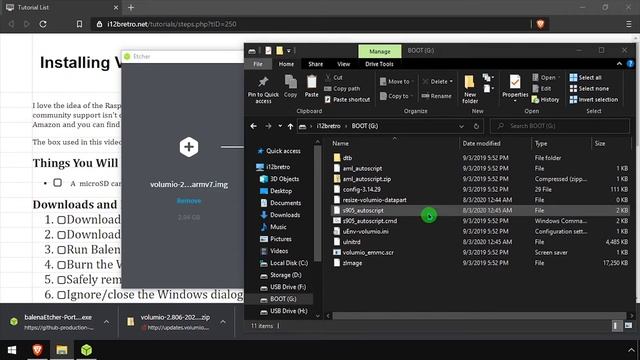Viewport: 640px width, 360px height.
Task: Open the Copy to dropdown
Action: [396, 96]
